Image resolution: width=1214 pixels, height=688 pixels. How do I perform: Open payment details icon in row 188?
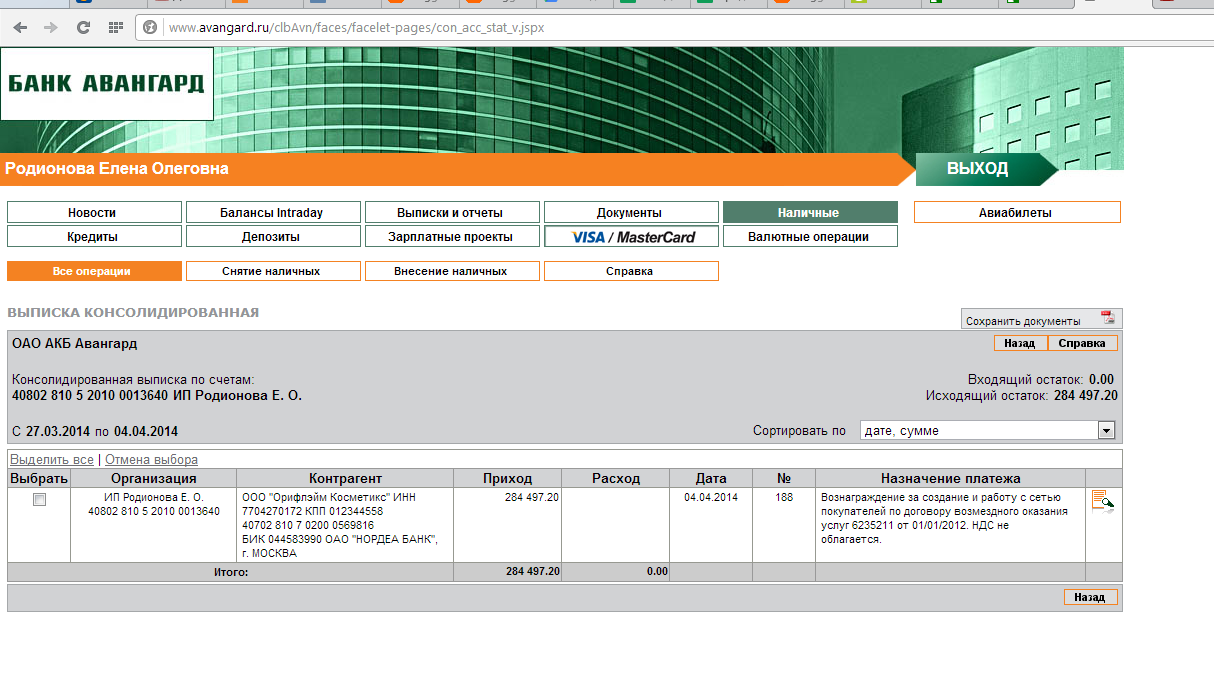click(1102, 501)
